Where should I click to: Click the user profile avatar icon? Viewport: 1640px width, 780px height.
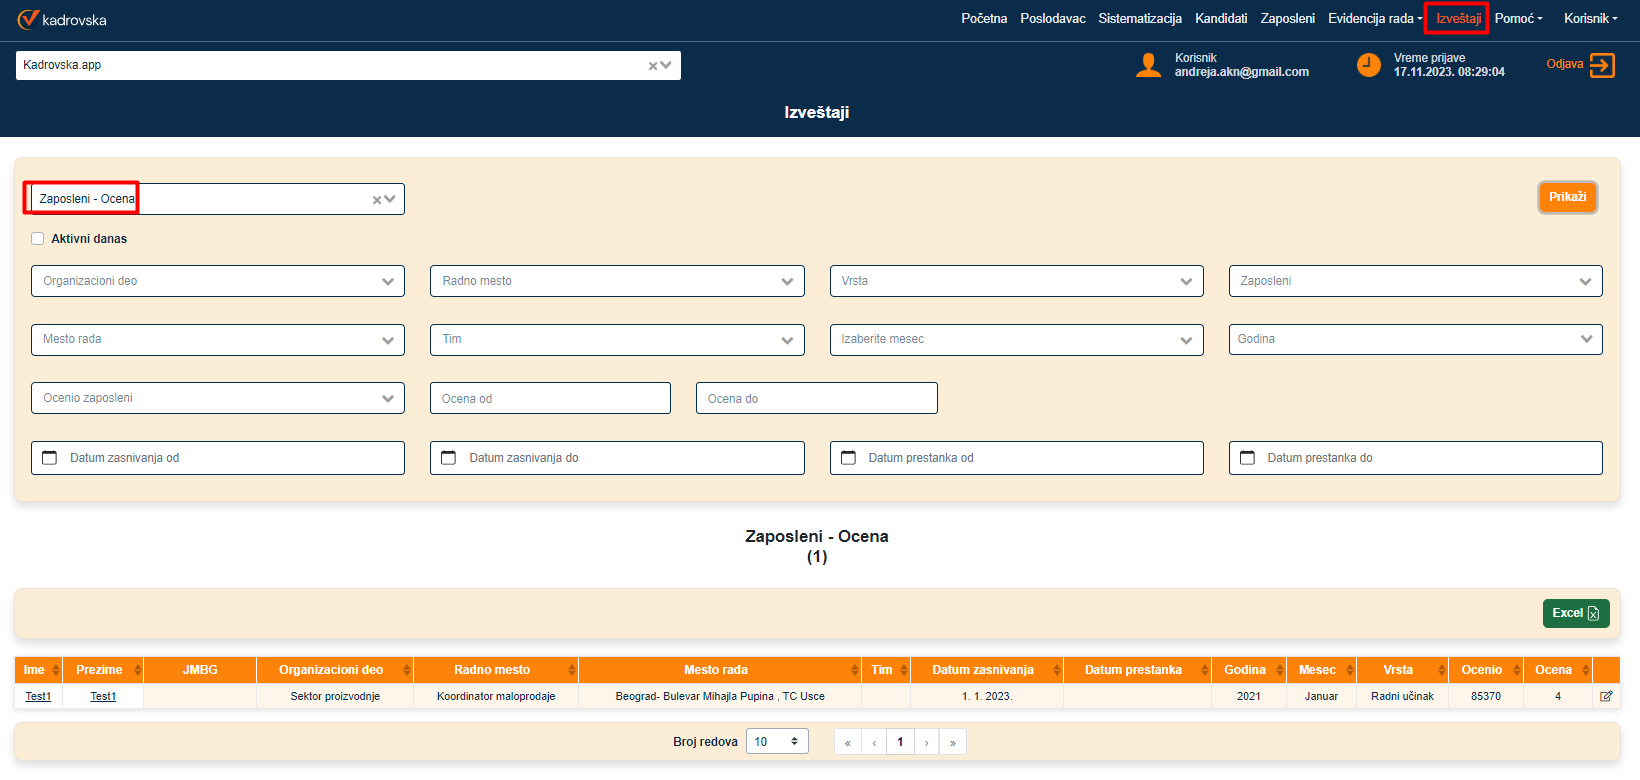click(x=1148, y=65)
